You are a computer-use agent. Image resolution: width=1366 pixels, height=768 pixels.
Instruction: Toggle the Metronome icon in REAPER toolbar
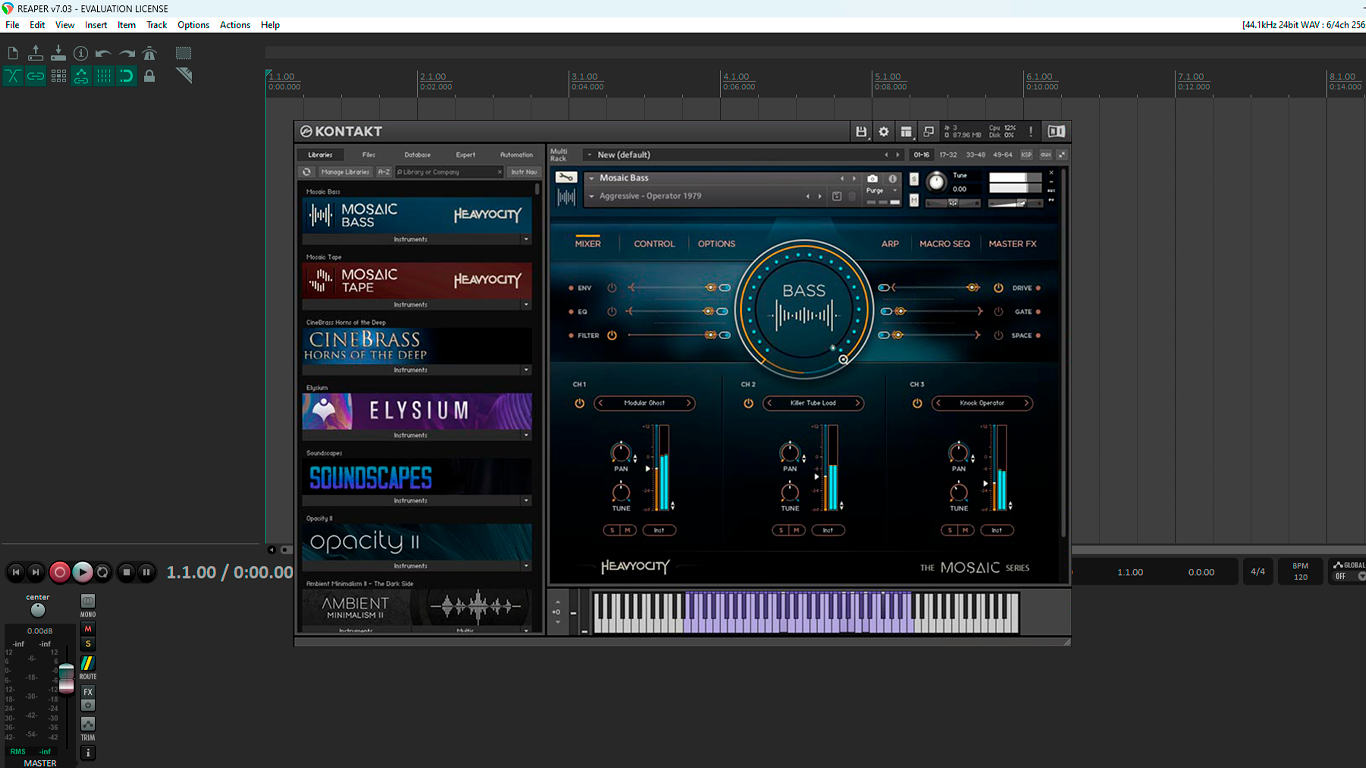(x=149, y=53)
